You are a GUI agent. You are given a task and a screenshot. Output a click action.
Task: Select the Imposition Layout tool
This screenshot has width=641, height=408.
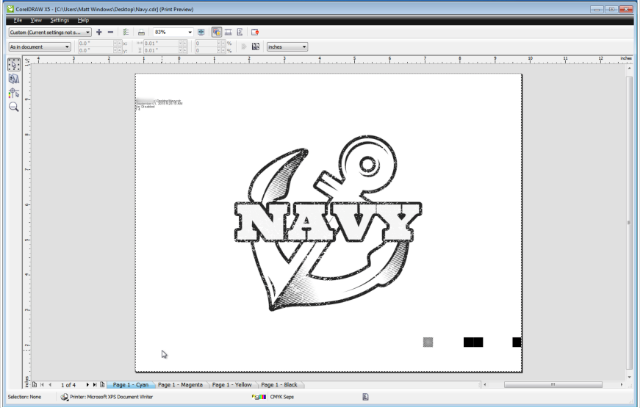tap(13, 79)
